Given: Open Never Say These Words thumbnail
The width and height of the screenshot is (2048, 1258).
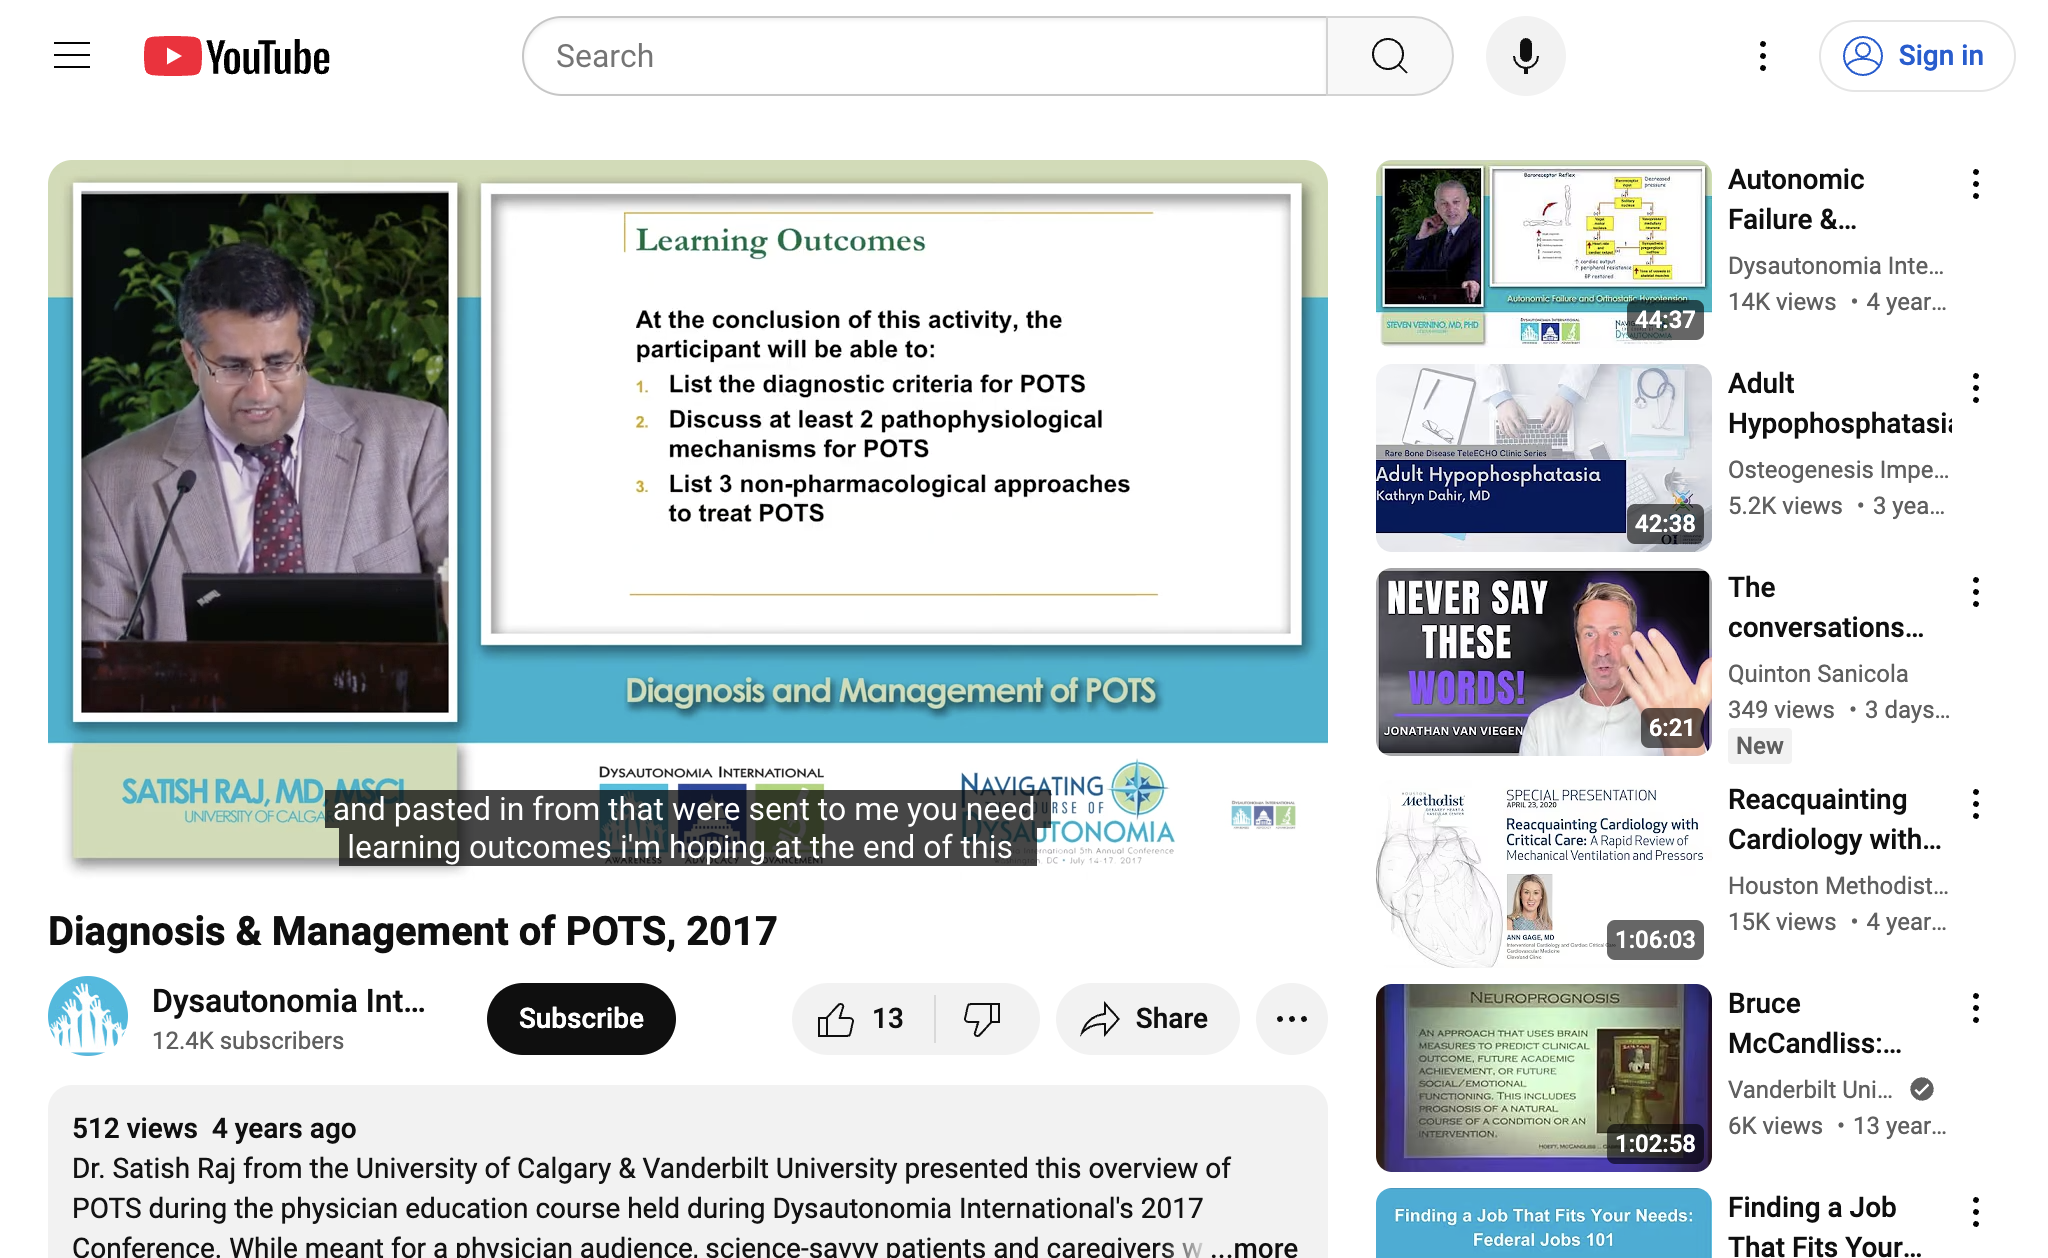Looking at the screenshot, I should click(1543, 662).
